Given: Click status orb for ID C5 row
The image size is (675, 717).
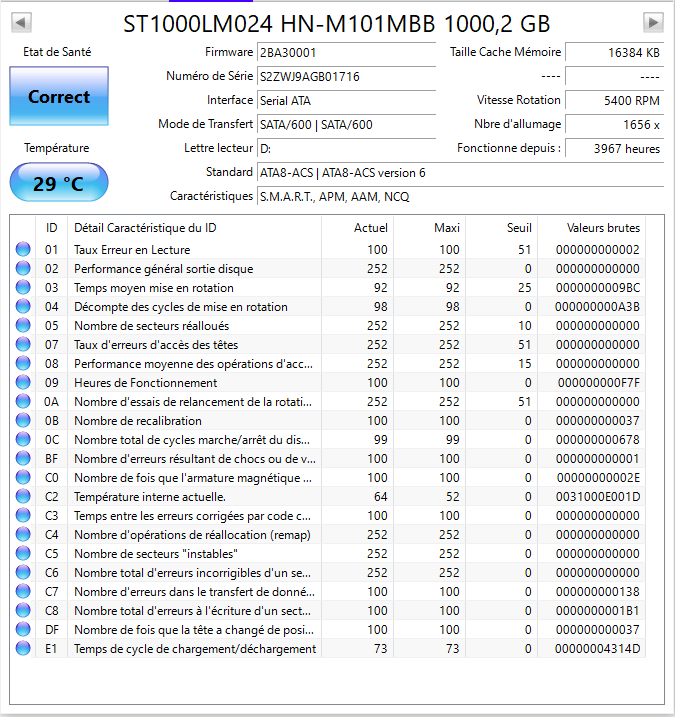Looking at the screenshot, I should tap(23, 553).
